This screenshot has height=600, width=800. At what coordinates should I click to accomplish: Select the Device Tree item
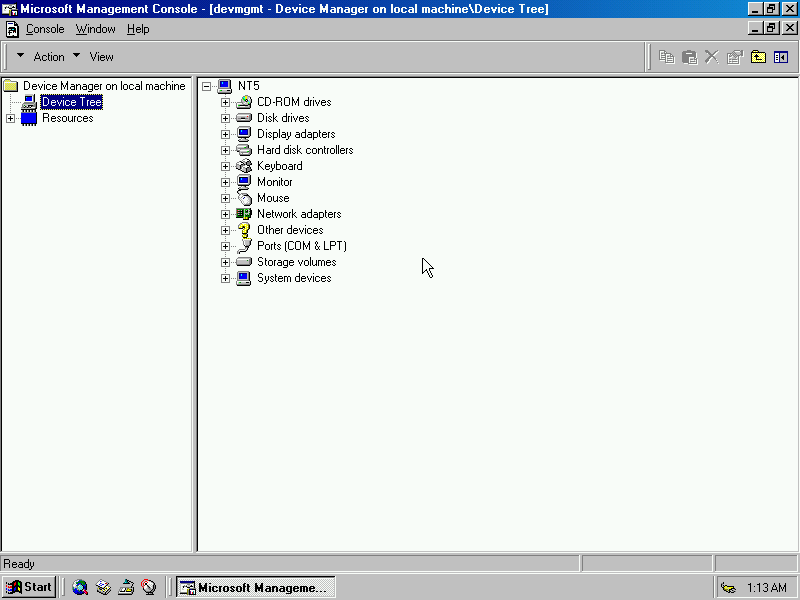(71, 102)
